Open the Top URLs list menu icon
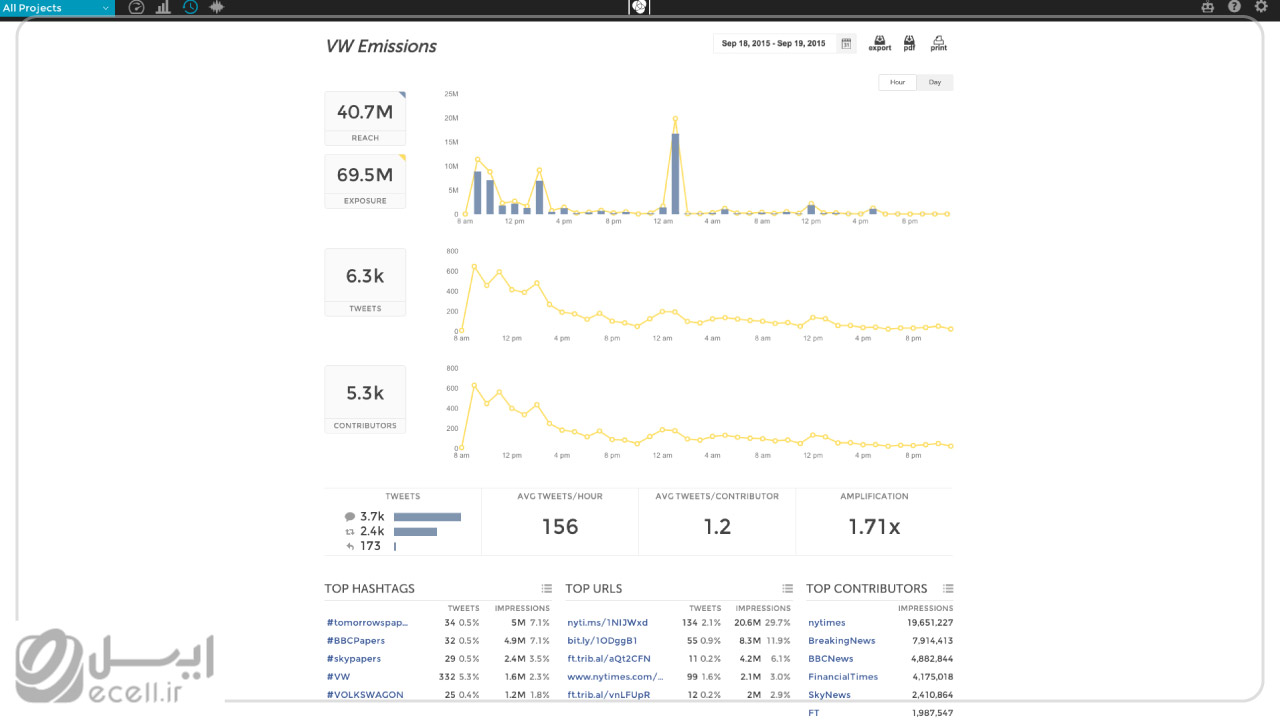This screenshot has height=720, width=1280. (788, 589)
